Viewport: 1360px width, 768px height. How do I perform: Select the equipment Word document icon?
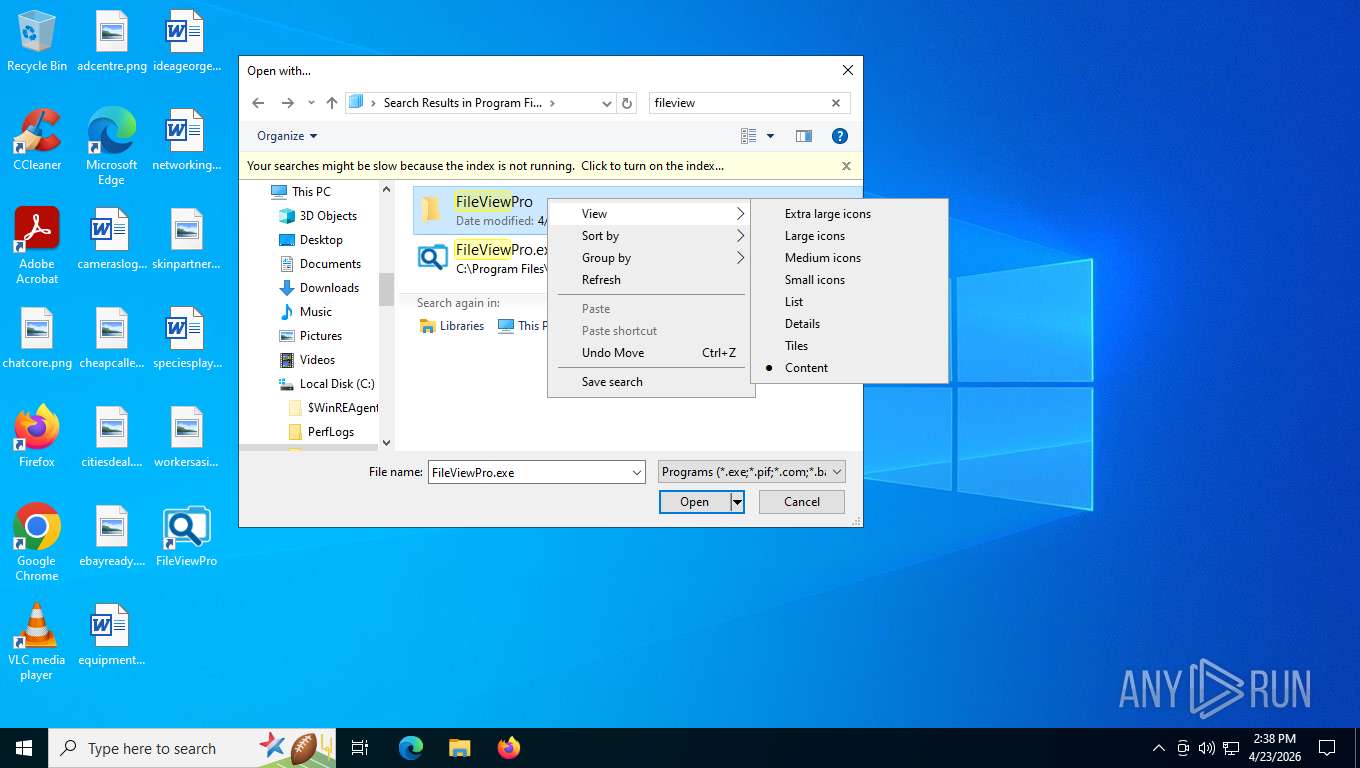click(x=111, y=635)
